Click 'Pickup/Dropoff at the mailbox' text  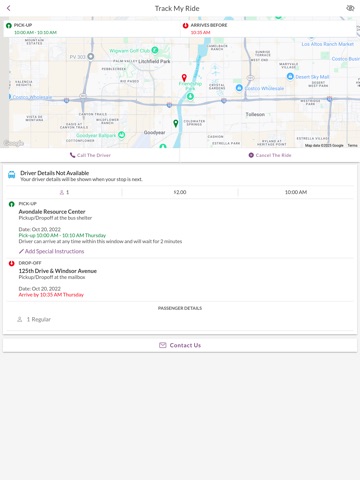(x=52, y=277)
